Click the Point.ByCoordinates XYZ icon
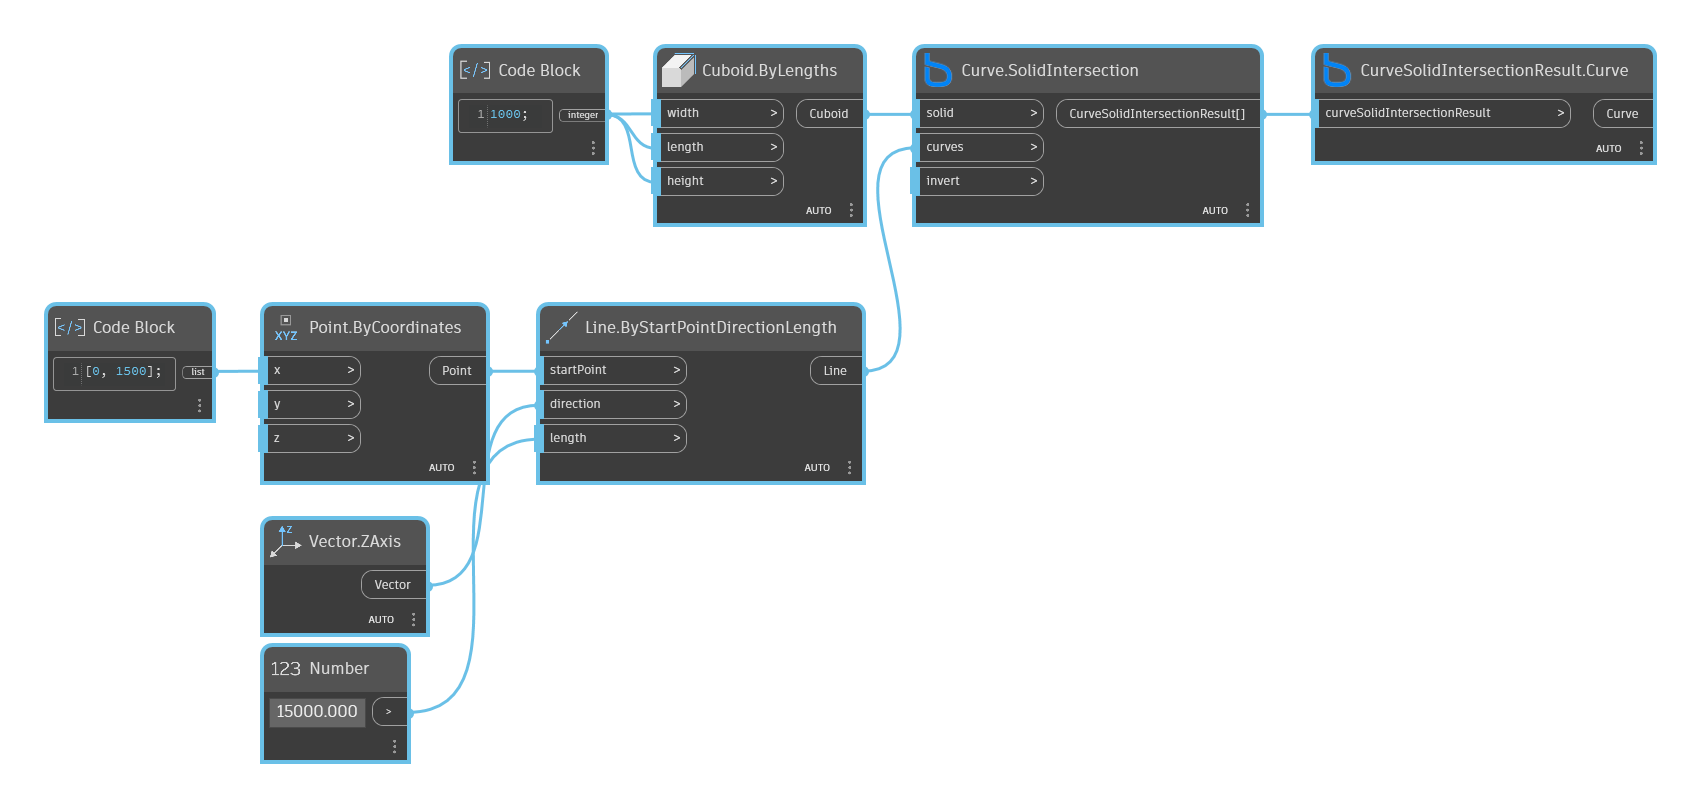 [x=286, y=328]
